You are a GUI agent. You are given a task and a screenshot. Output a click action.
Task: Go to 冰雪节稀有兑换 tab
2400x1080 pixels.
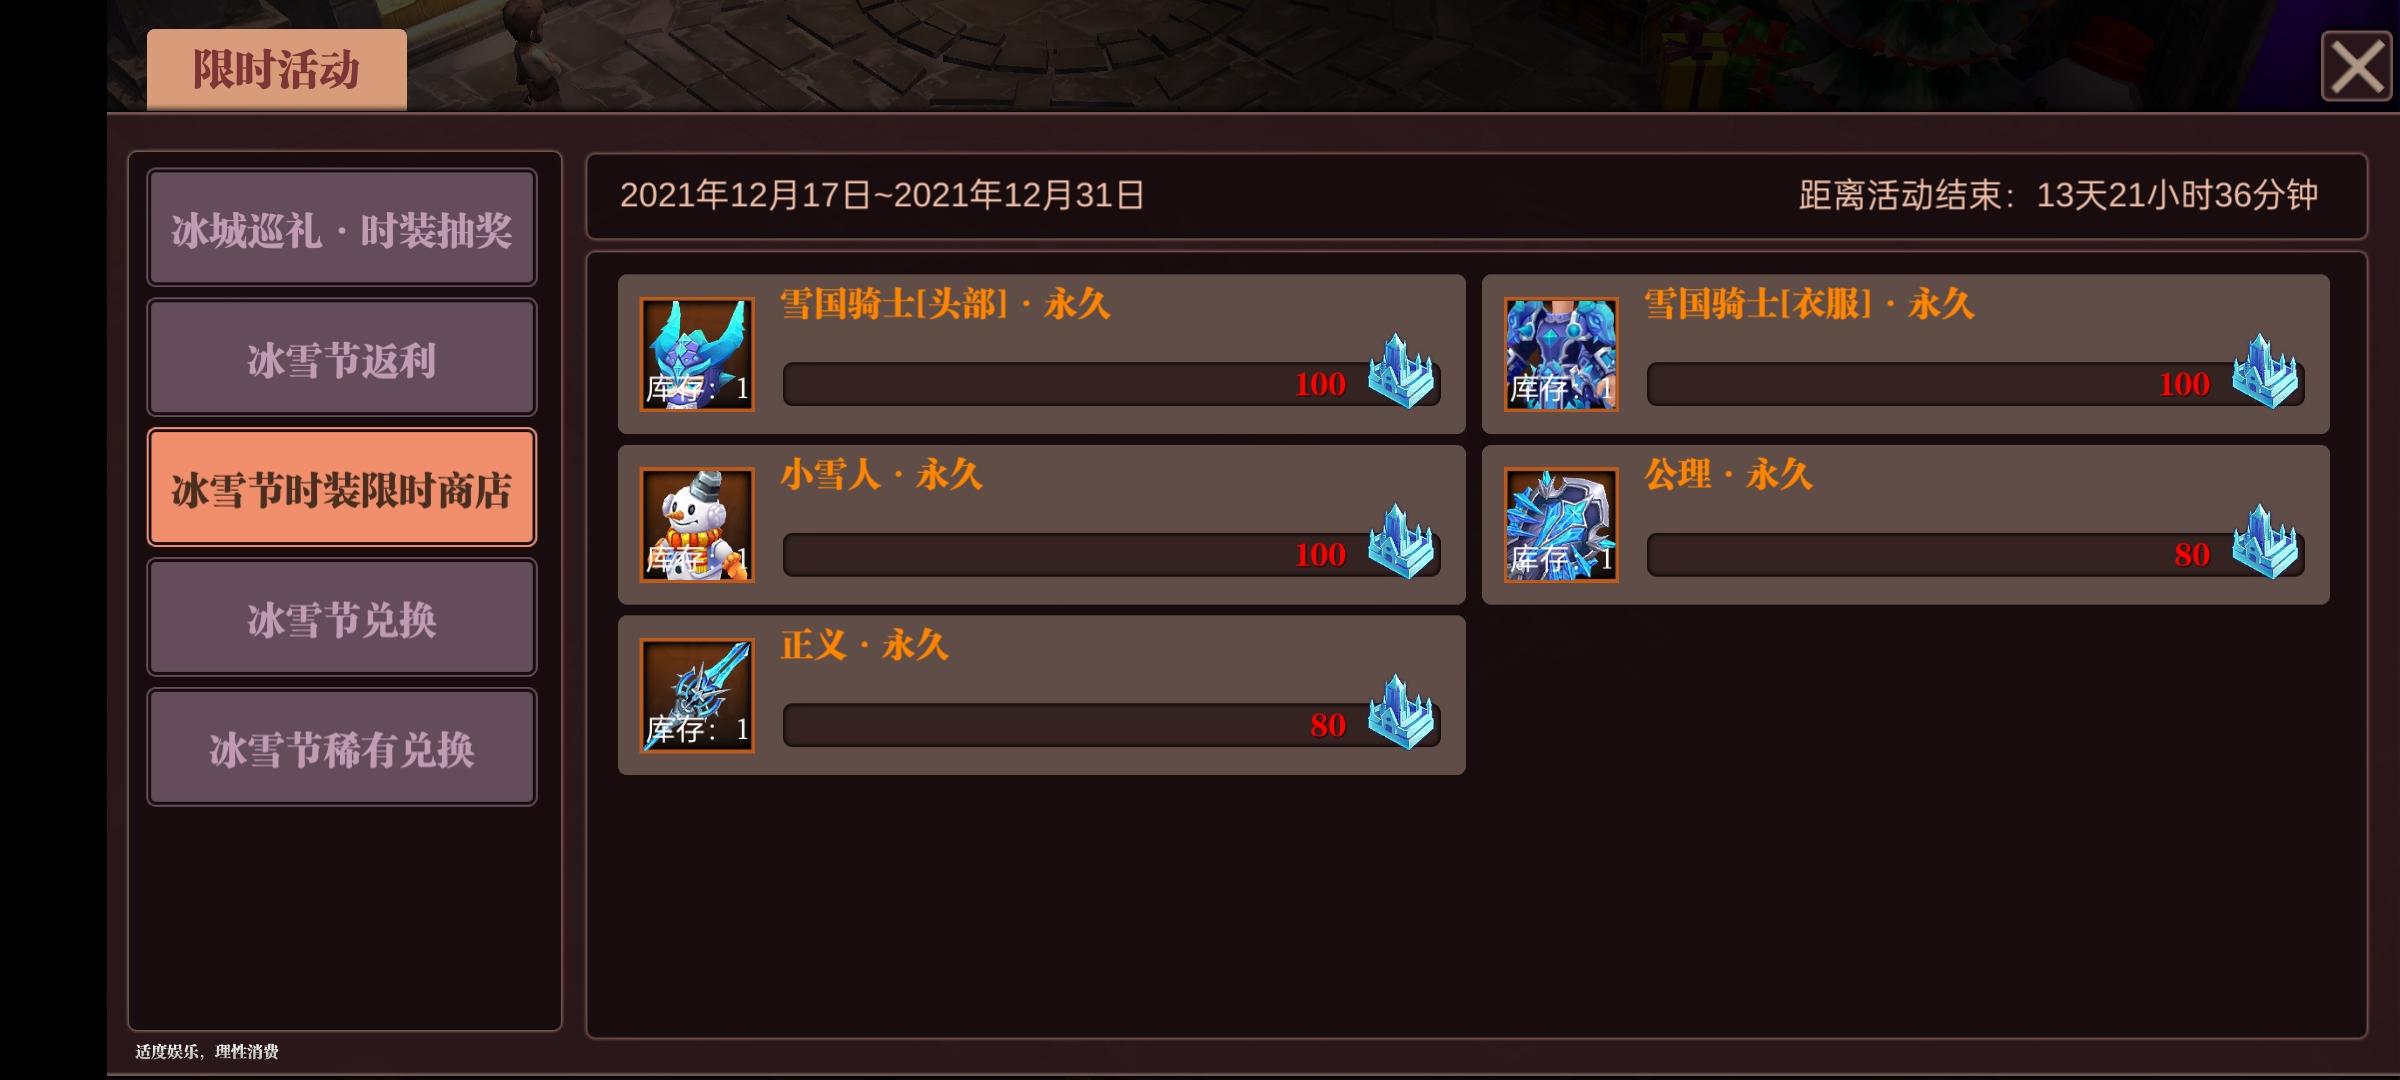342,747
